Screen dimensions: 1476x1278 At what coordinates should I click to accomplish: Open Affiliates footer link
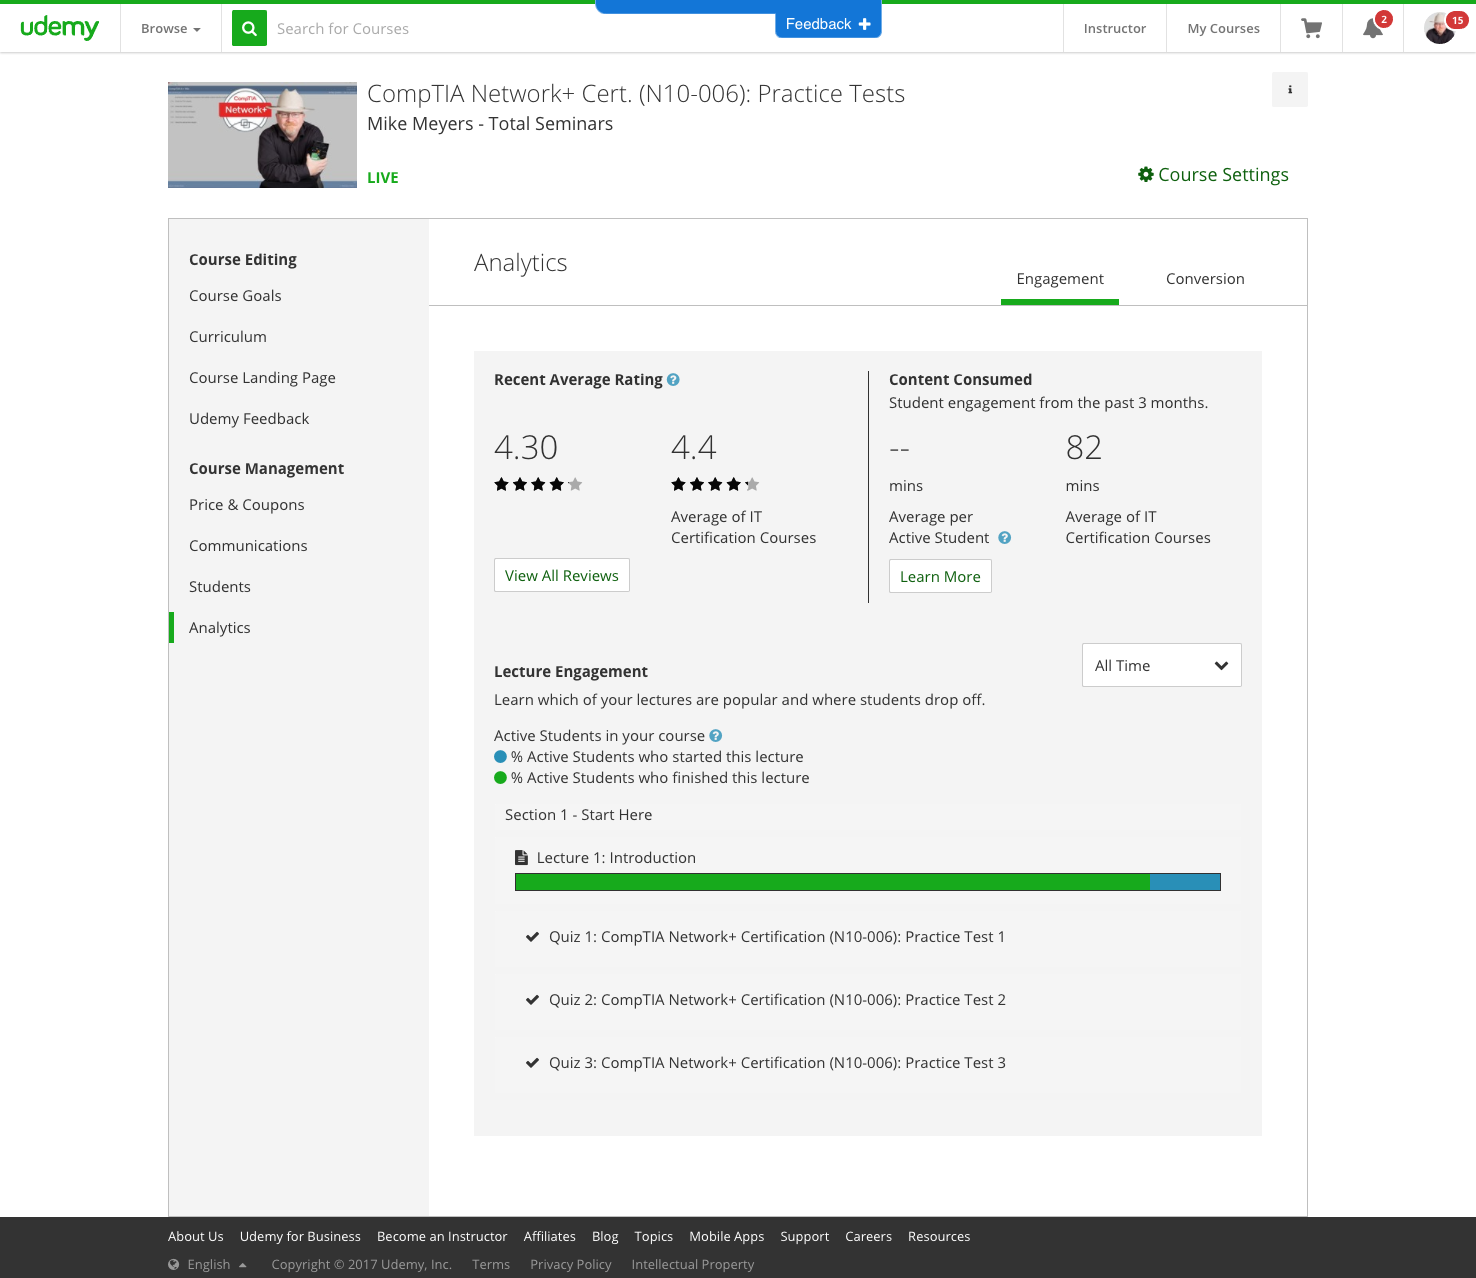[x=550, y=1237]
